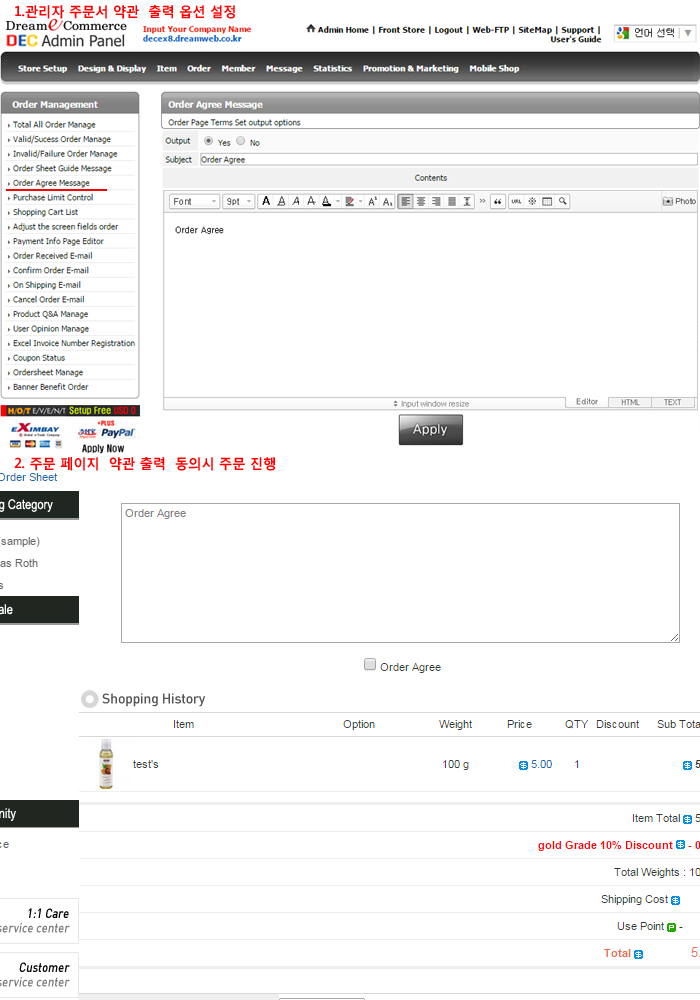This screenshot has width=700, height=1000.
Task: Click the bold text icon in editor
Action: coord(265,201)
